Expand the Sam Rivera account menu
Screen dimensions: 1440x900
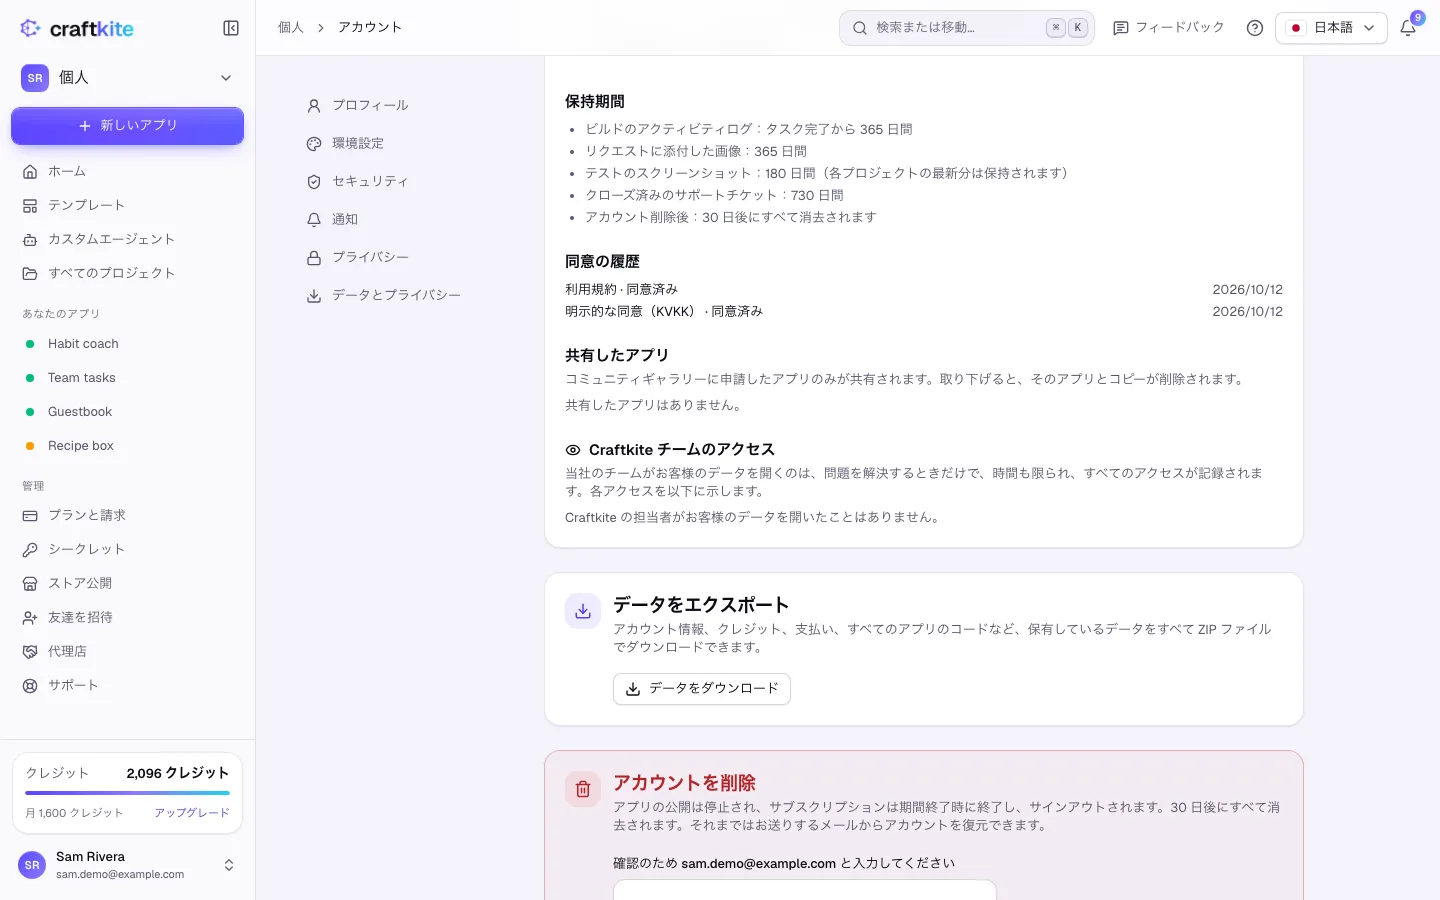click(127, 865)
